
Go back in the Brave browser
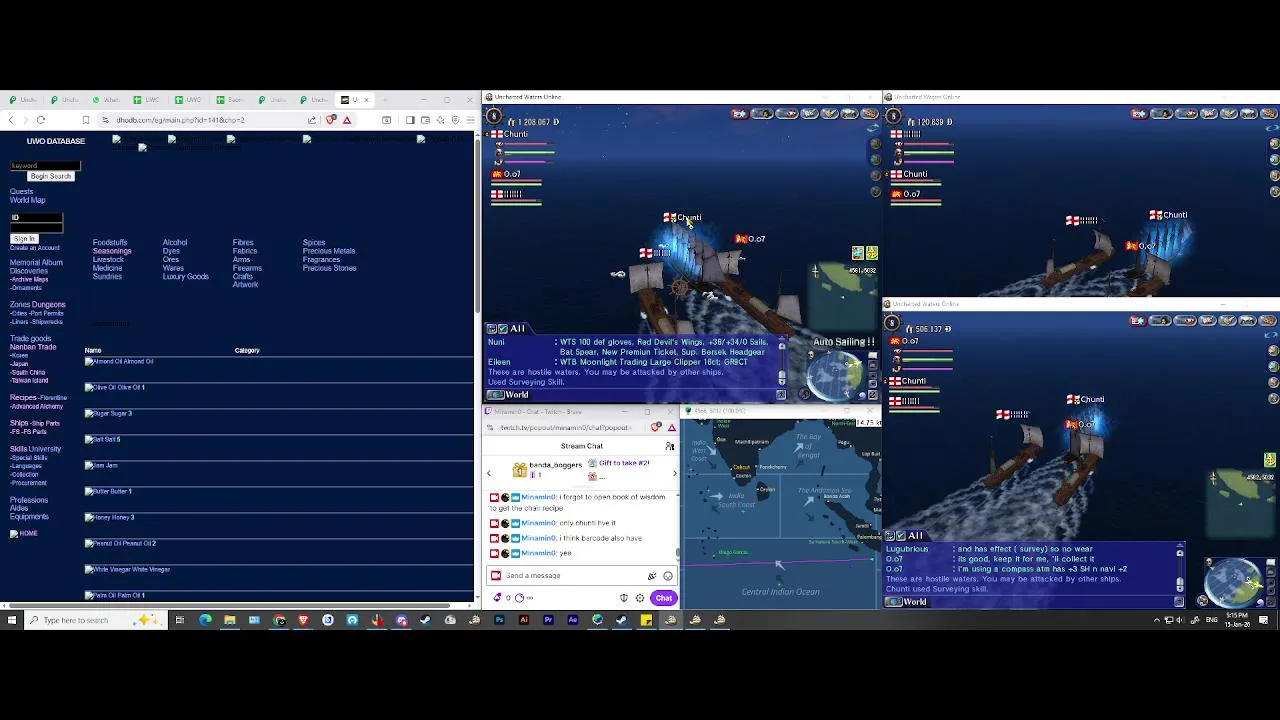click(x=11, y=120)
